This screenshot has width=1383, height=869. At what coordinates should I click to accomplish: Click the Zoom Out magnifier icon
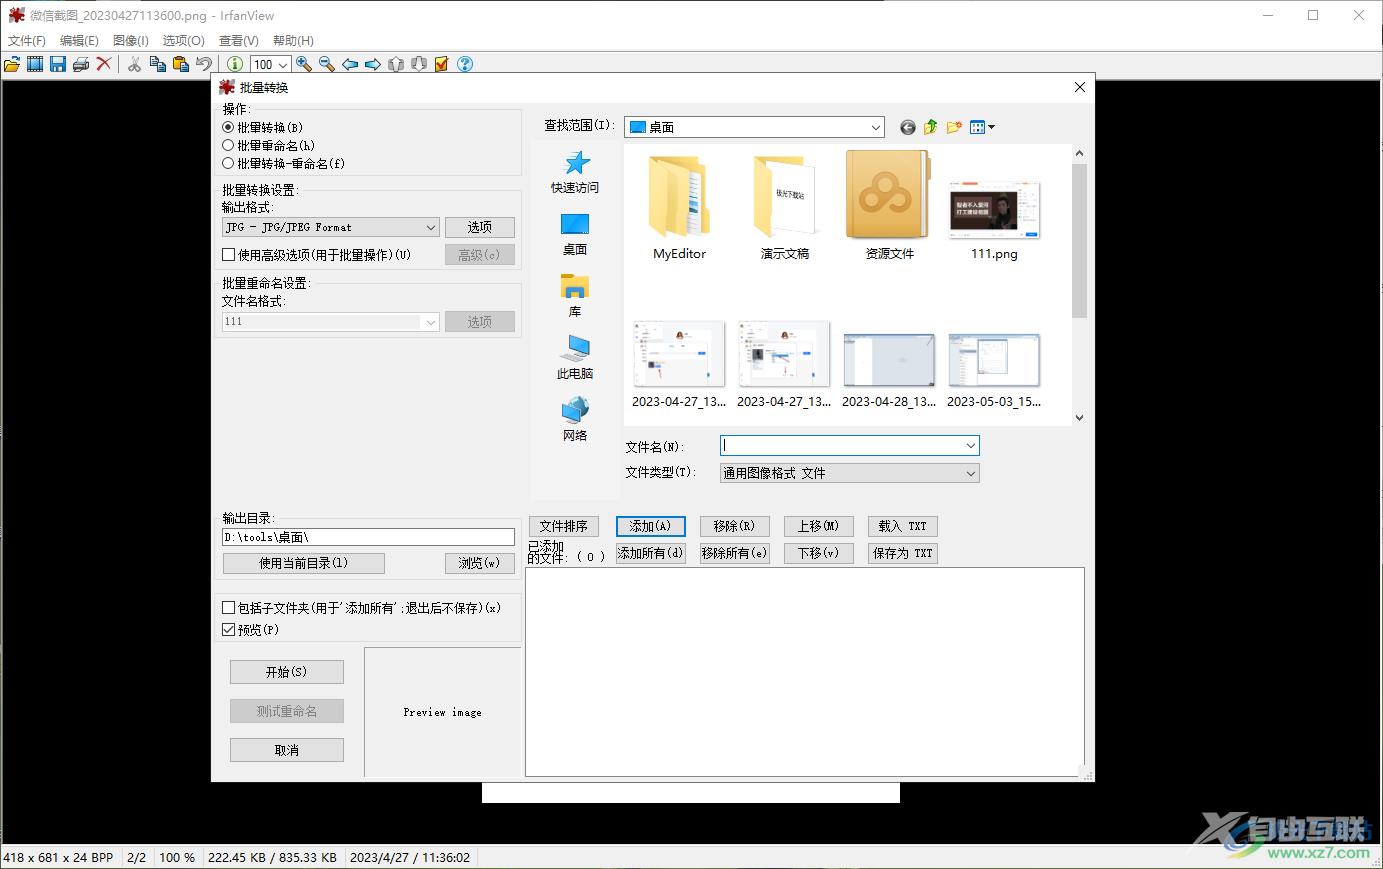[327, 64]
